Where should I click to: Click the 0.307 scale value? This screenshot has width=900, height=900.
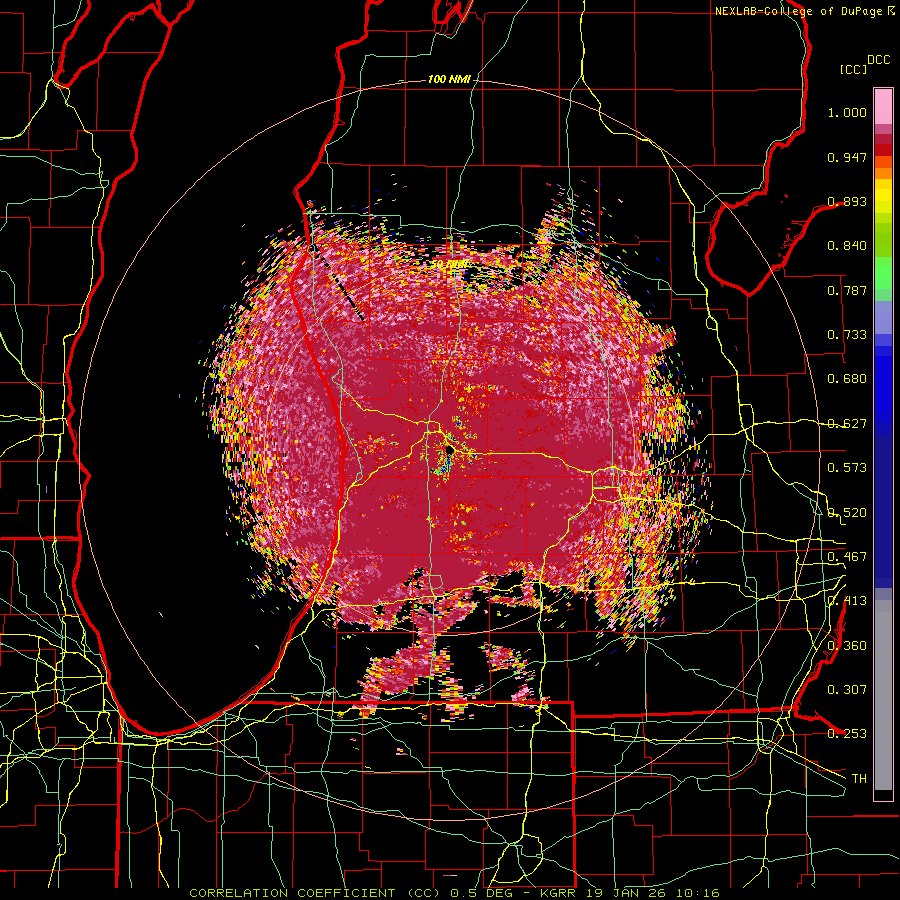click(x=847, y=689)
